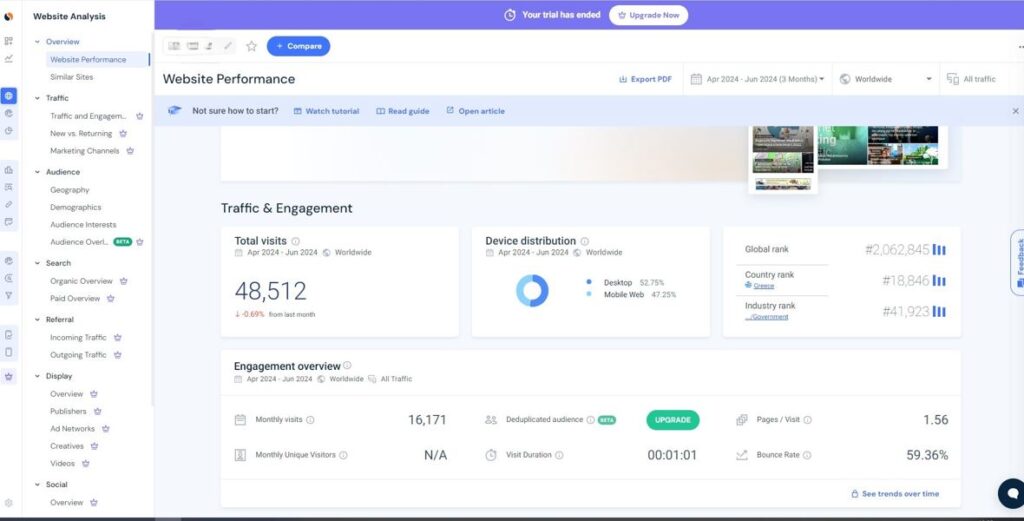Viewport: 1024px width, 521px height.
Task: Open Traffic and Engagement page
Action: tap(88, 116)
